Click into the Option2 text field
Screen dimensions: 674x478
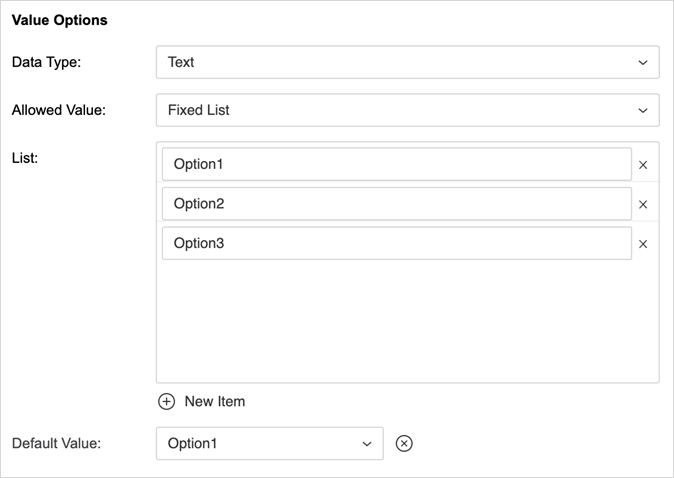(396, 204)
